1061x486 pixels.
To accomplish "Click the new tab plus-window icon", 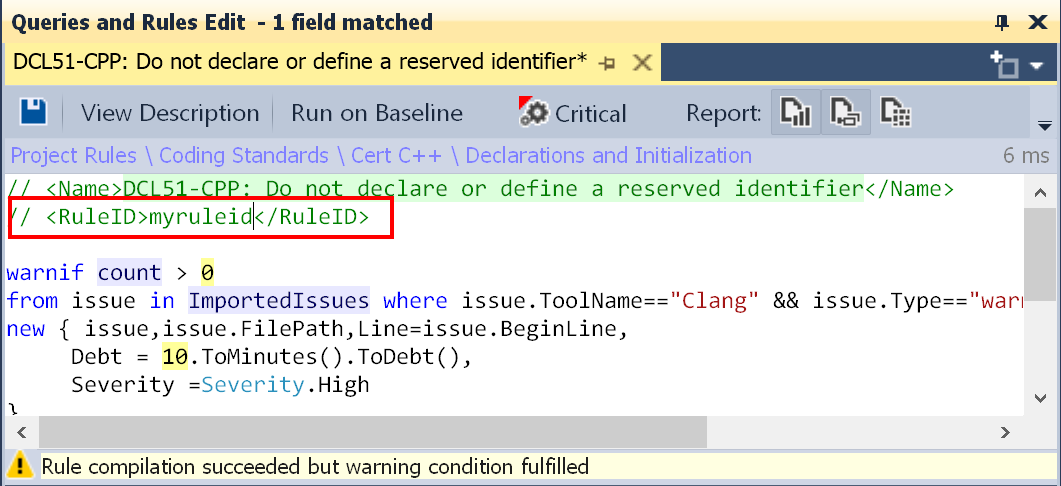I will [x=1003, y=64].
